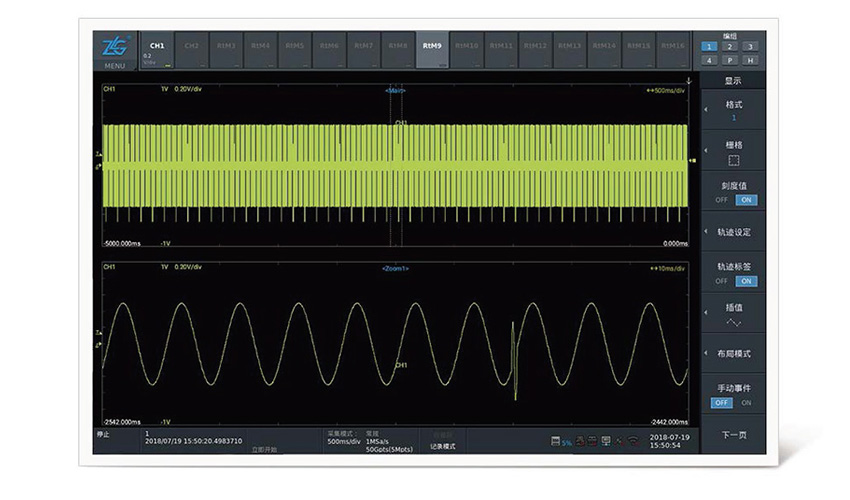The height and width of the screenshot is (500, 850).
Task: Set 手动事件 manual event to OFF
Action: click(722, 403)
